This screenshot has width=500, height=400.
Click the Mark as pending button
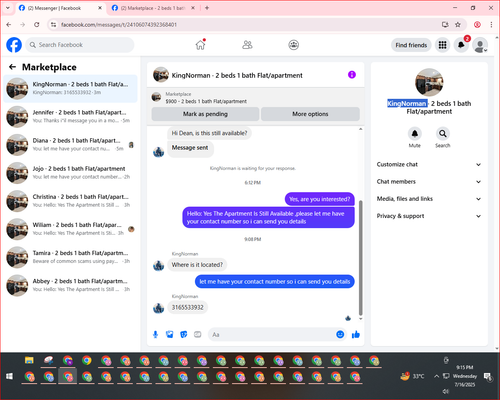pyautogui.click(x=205, y=114)
